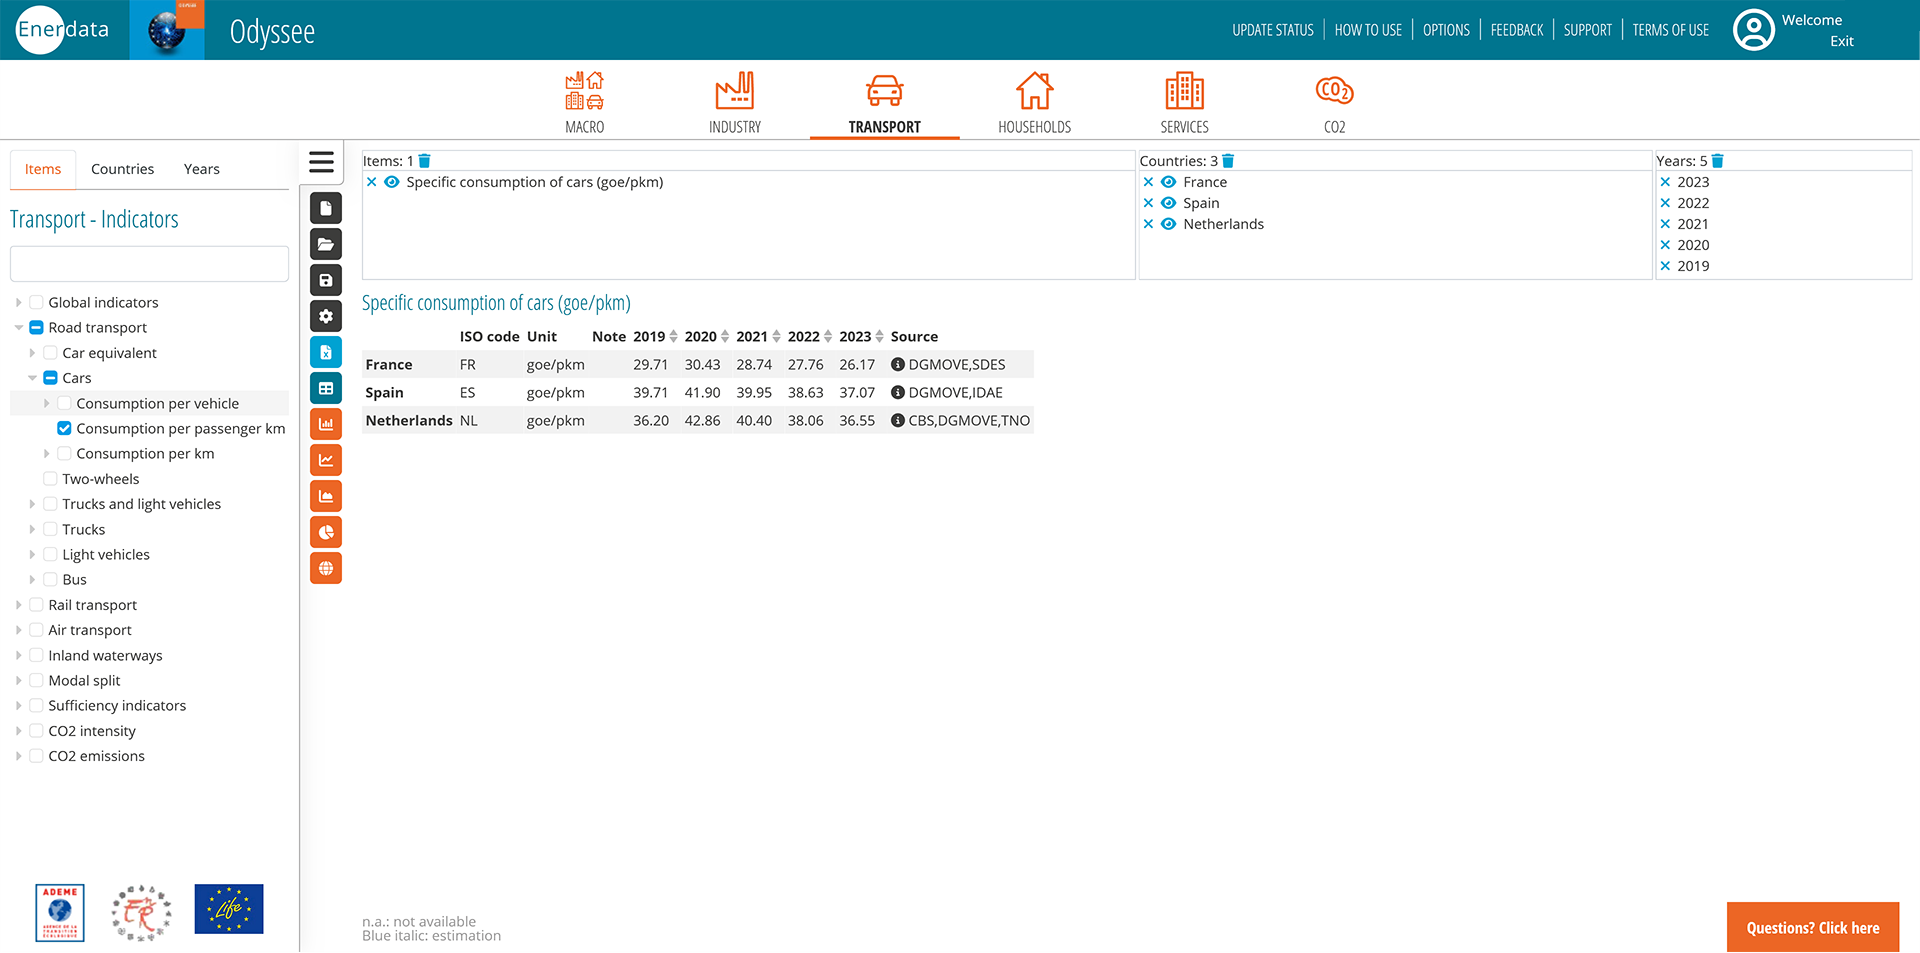Open the Households sector icon
Image resolution: width=1920 pixels, height=953 pixels.
tap(1034, 102)
